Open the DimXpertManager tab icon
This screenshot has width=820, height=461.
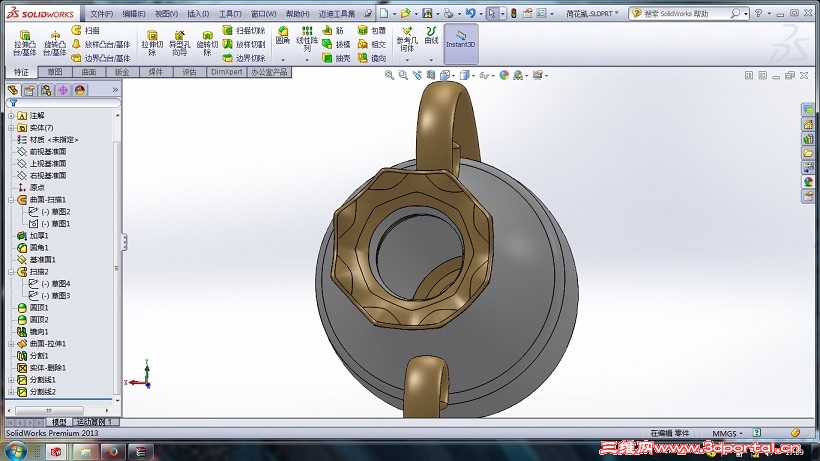click(x=63, y=90)
